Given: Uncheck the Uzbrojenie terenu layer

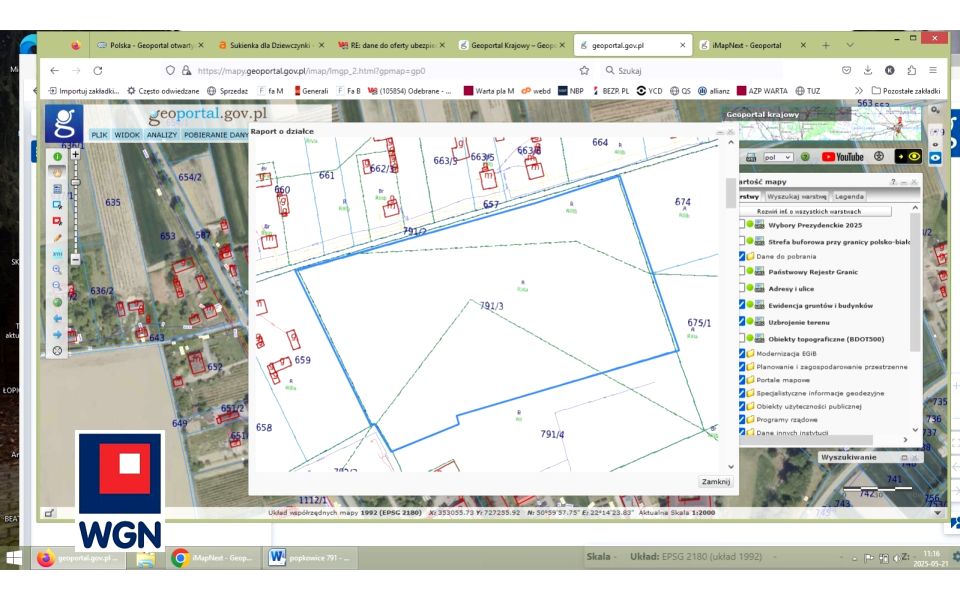Looking at the screenshot, I should (741, 321).
